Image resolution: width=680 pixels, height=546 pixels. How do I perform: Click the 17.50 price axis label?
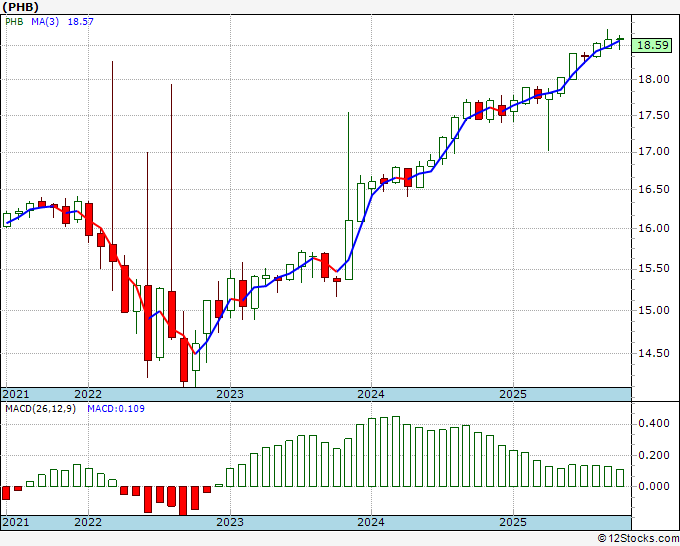coord(654,115)
